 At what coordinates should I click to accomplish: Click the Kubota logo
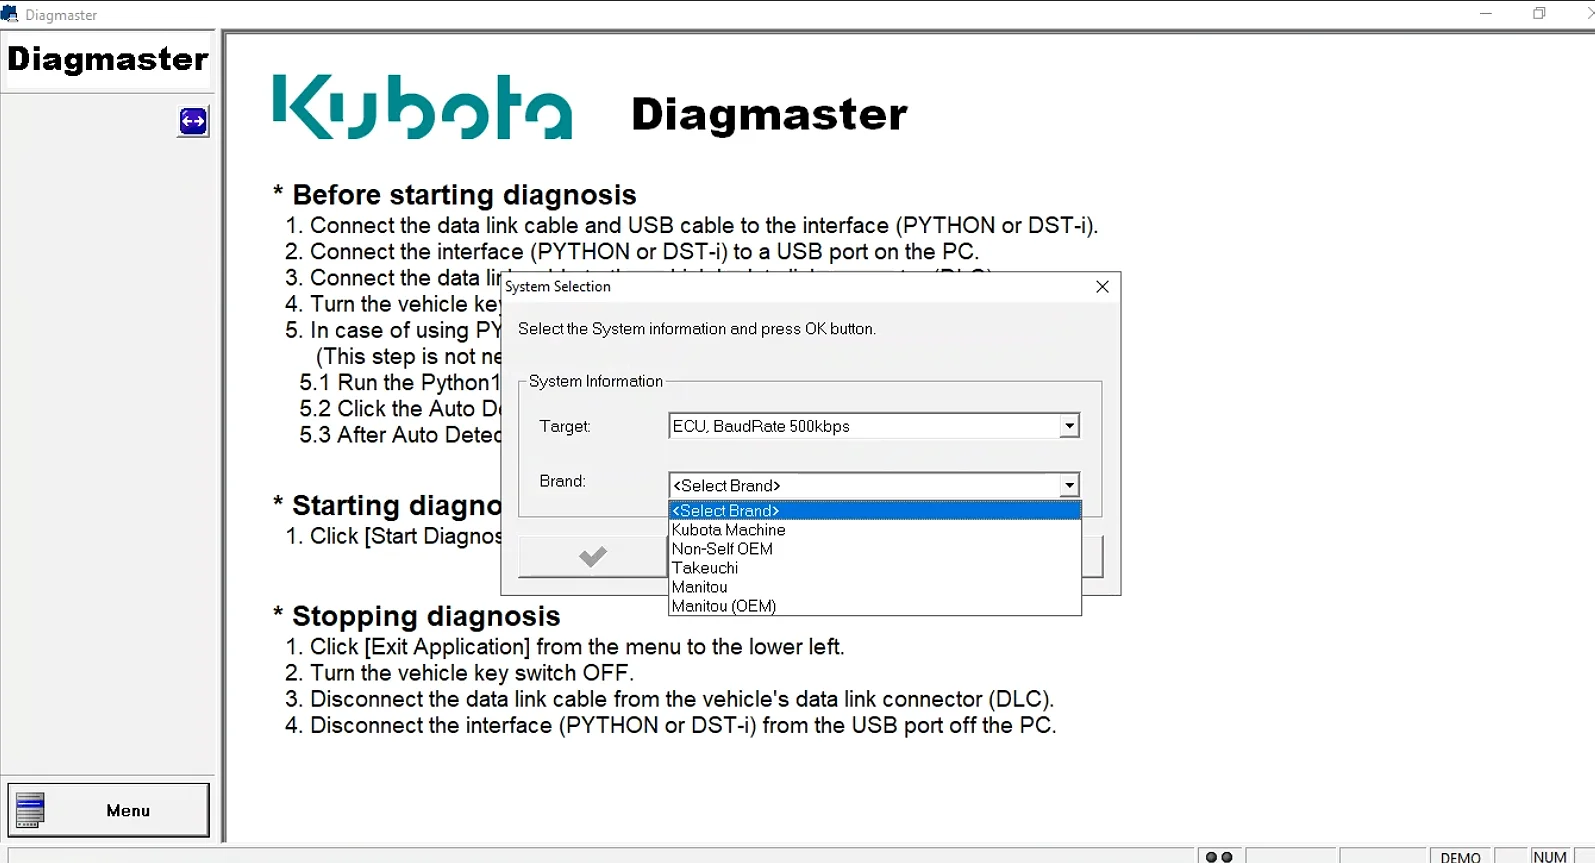(x=422, y=106)
